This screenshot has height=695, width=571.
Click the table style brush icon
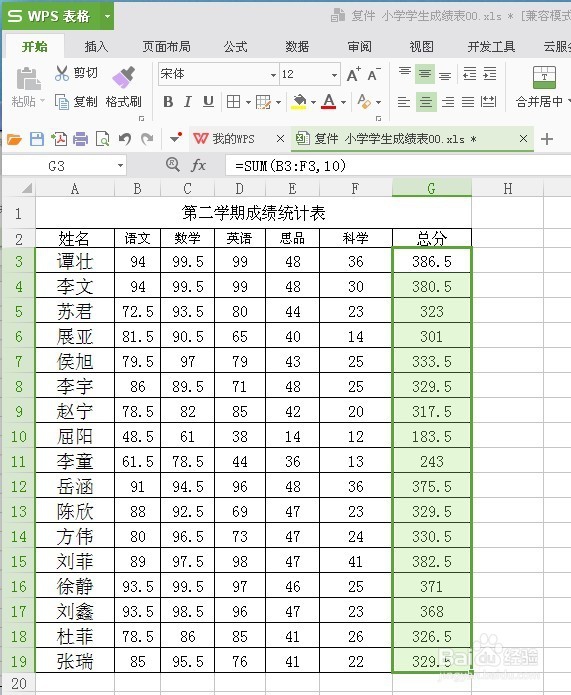tap(263, 102)
